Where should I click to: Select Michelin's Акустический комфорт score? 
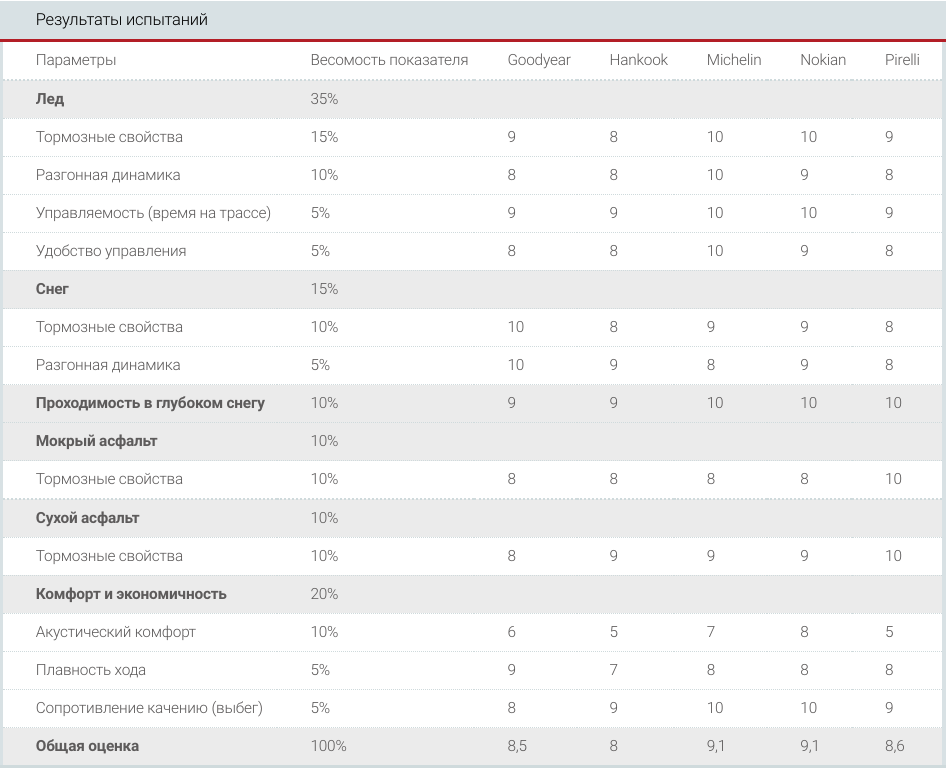tap(711, 632)
